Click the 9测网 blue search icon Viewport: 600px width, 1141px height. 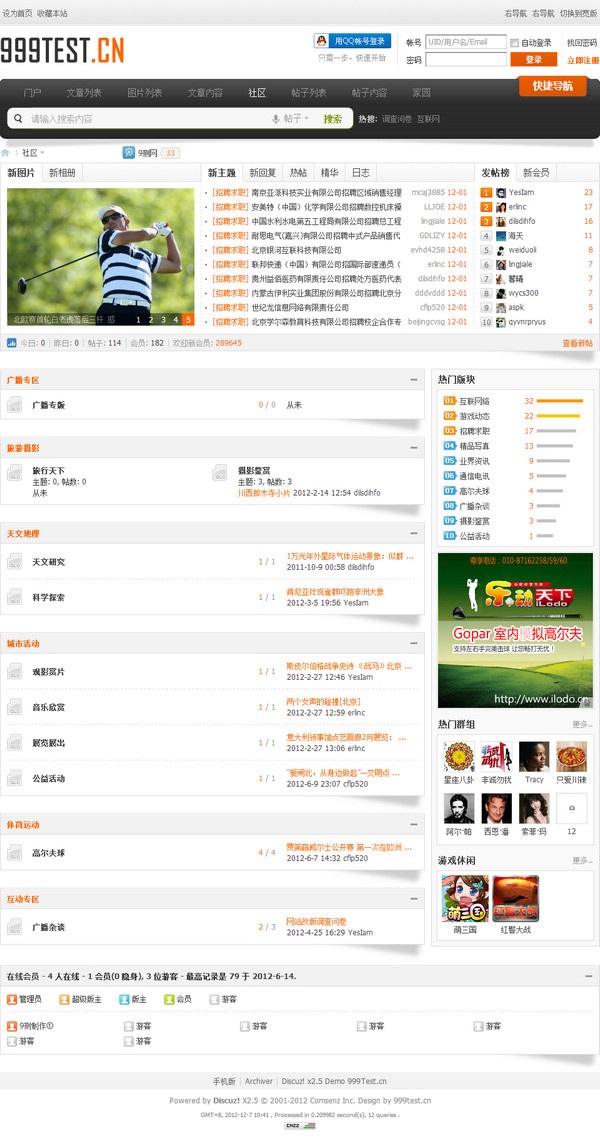(129, 153)
